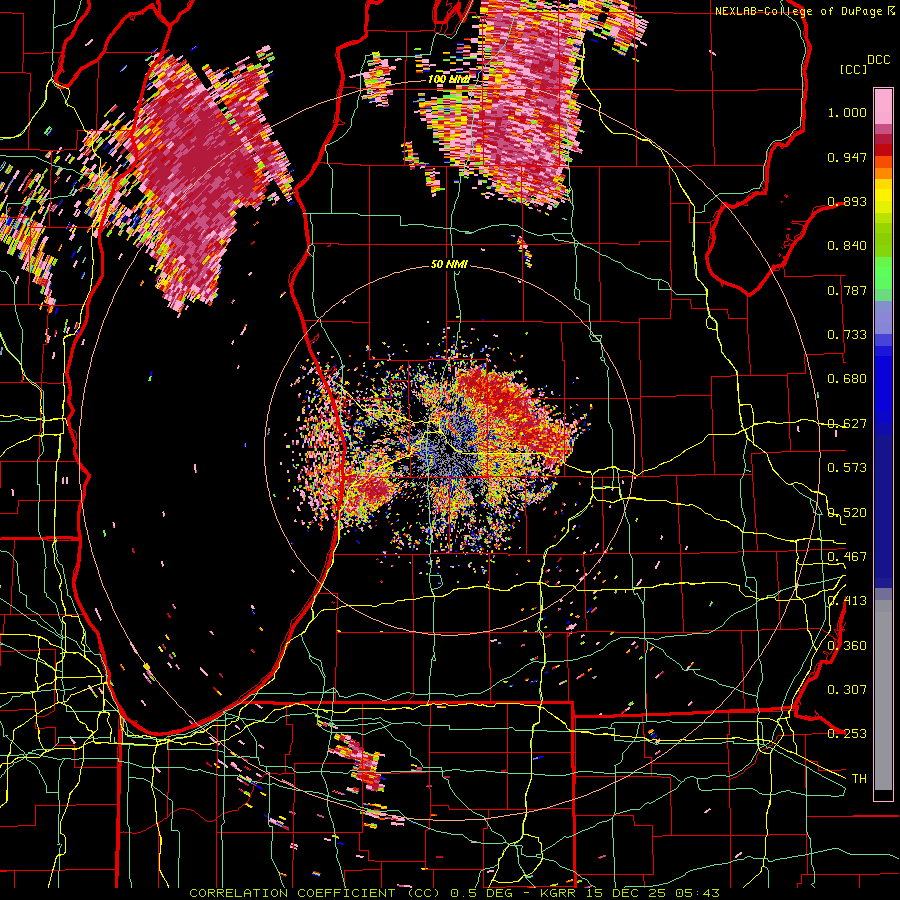Click the 0.893 legend value

(847, 201)
